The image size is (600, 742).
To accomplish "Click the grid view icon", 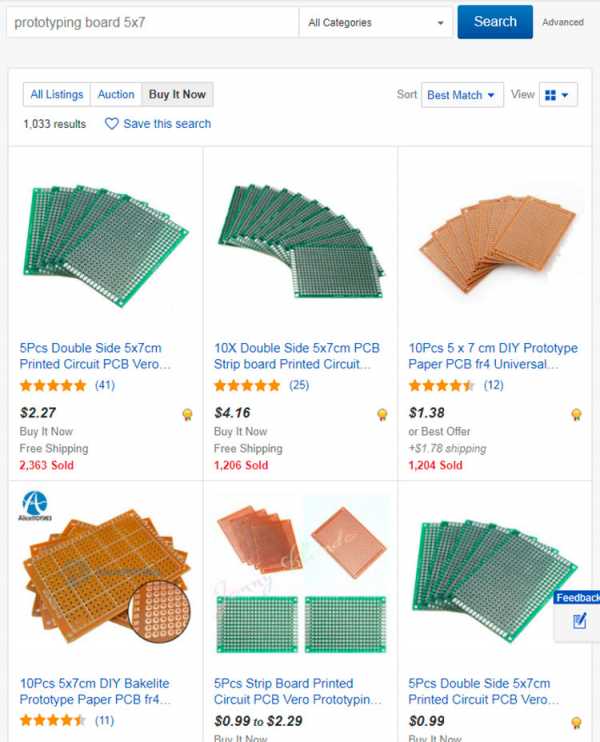I will [550, 95].
